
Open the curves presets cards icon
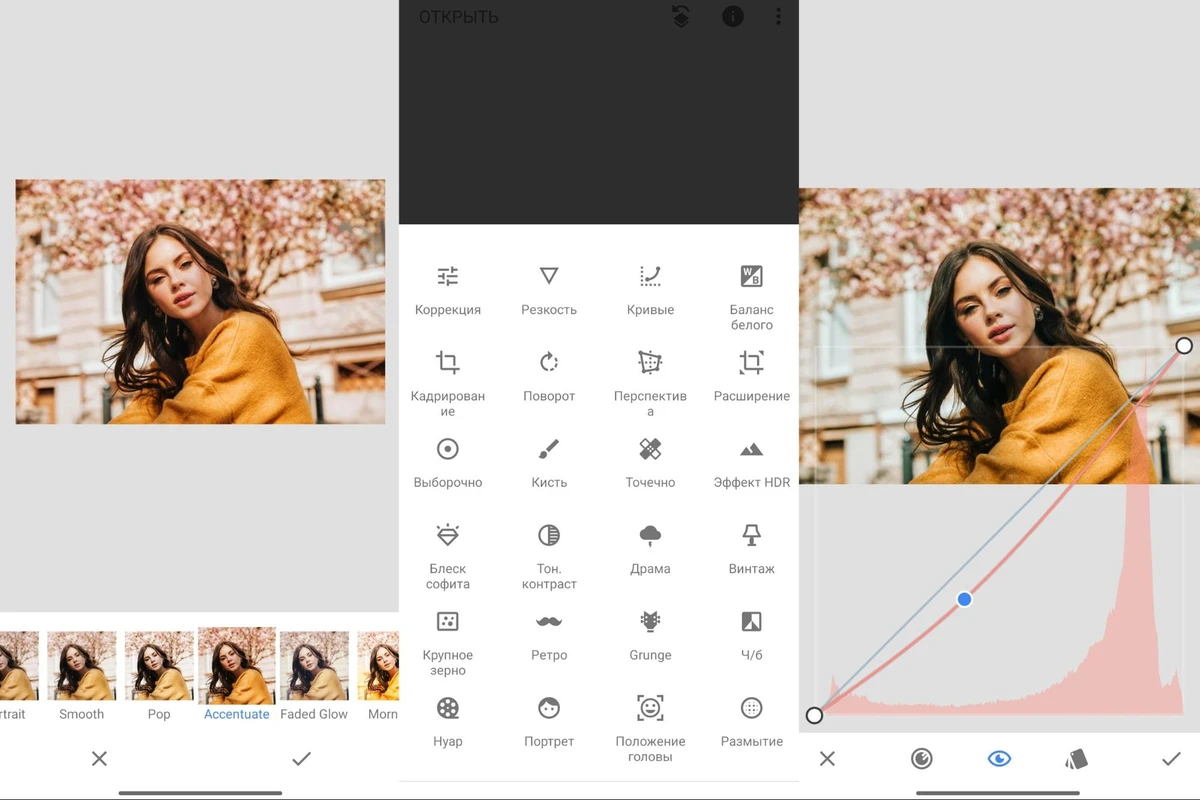(x=1076, y=759)
